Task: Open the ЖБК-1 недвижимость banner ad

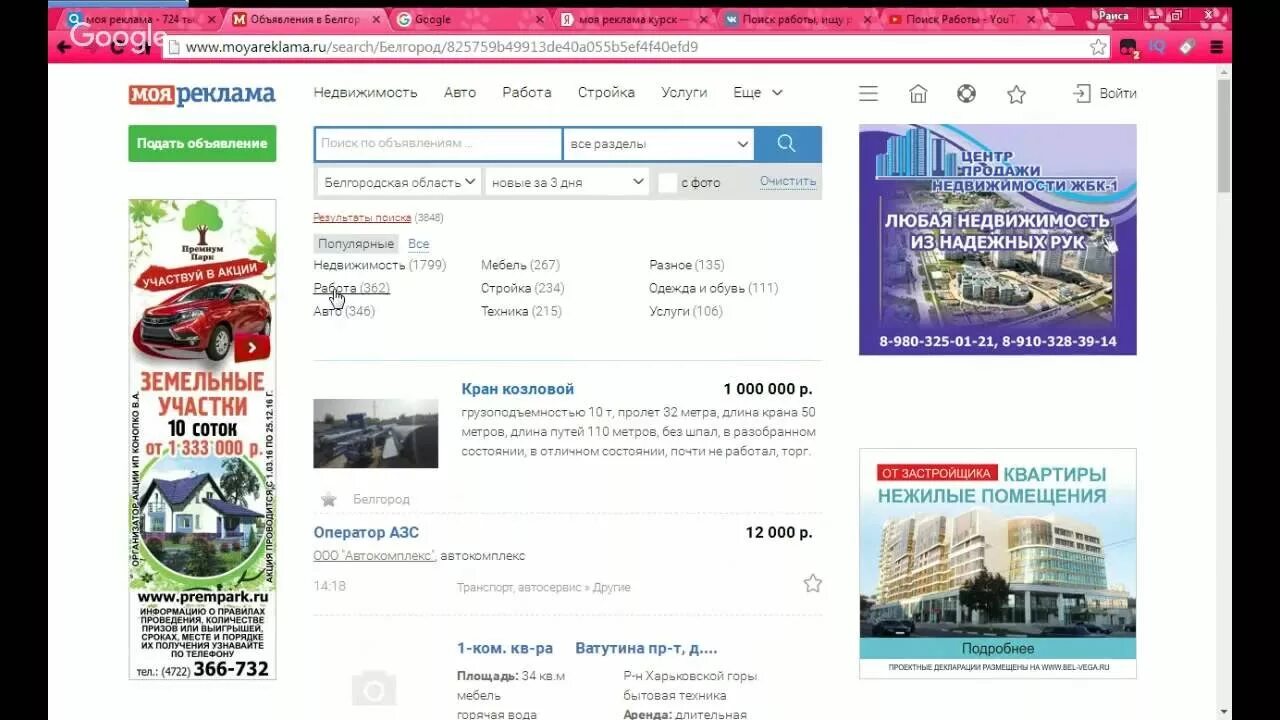Action: click(x=997, y=239)
